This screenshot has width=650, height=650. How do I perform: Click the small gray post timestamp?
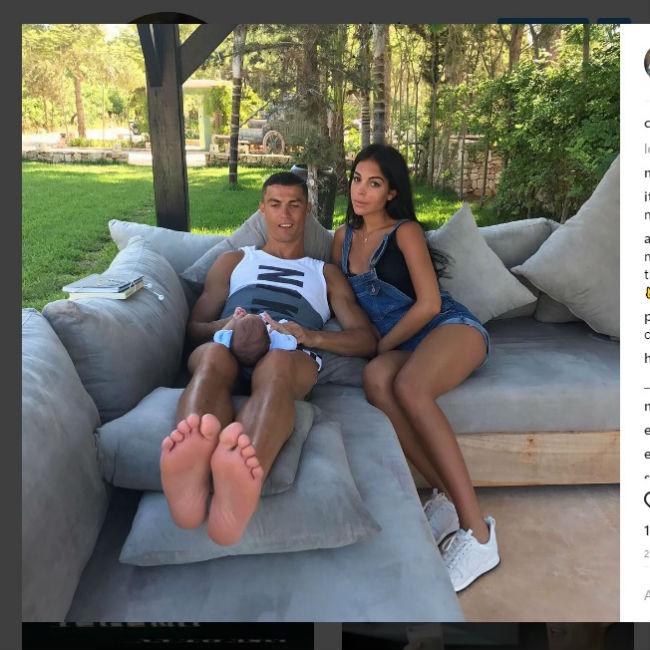tap(647, 553)
